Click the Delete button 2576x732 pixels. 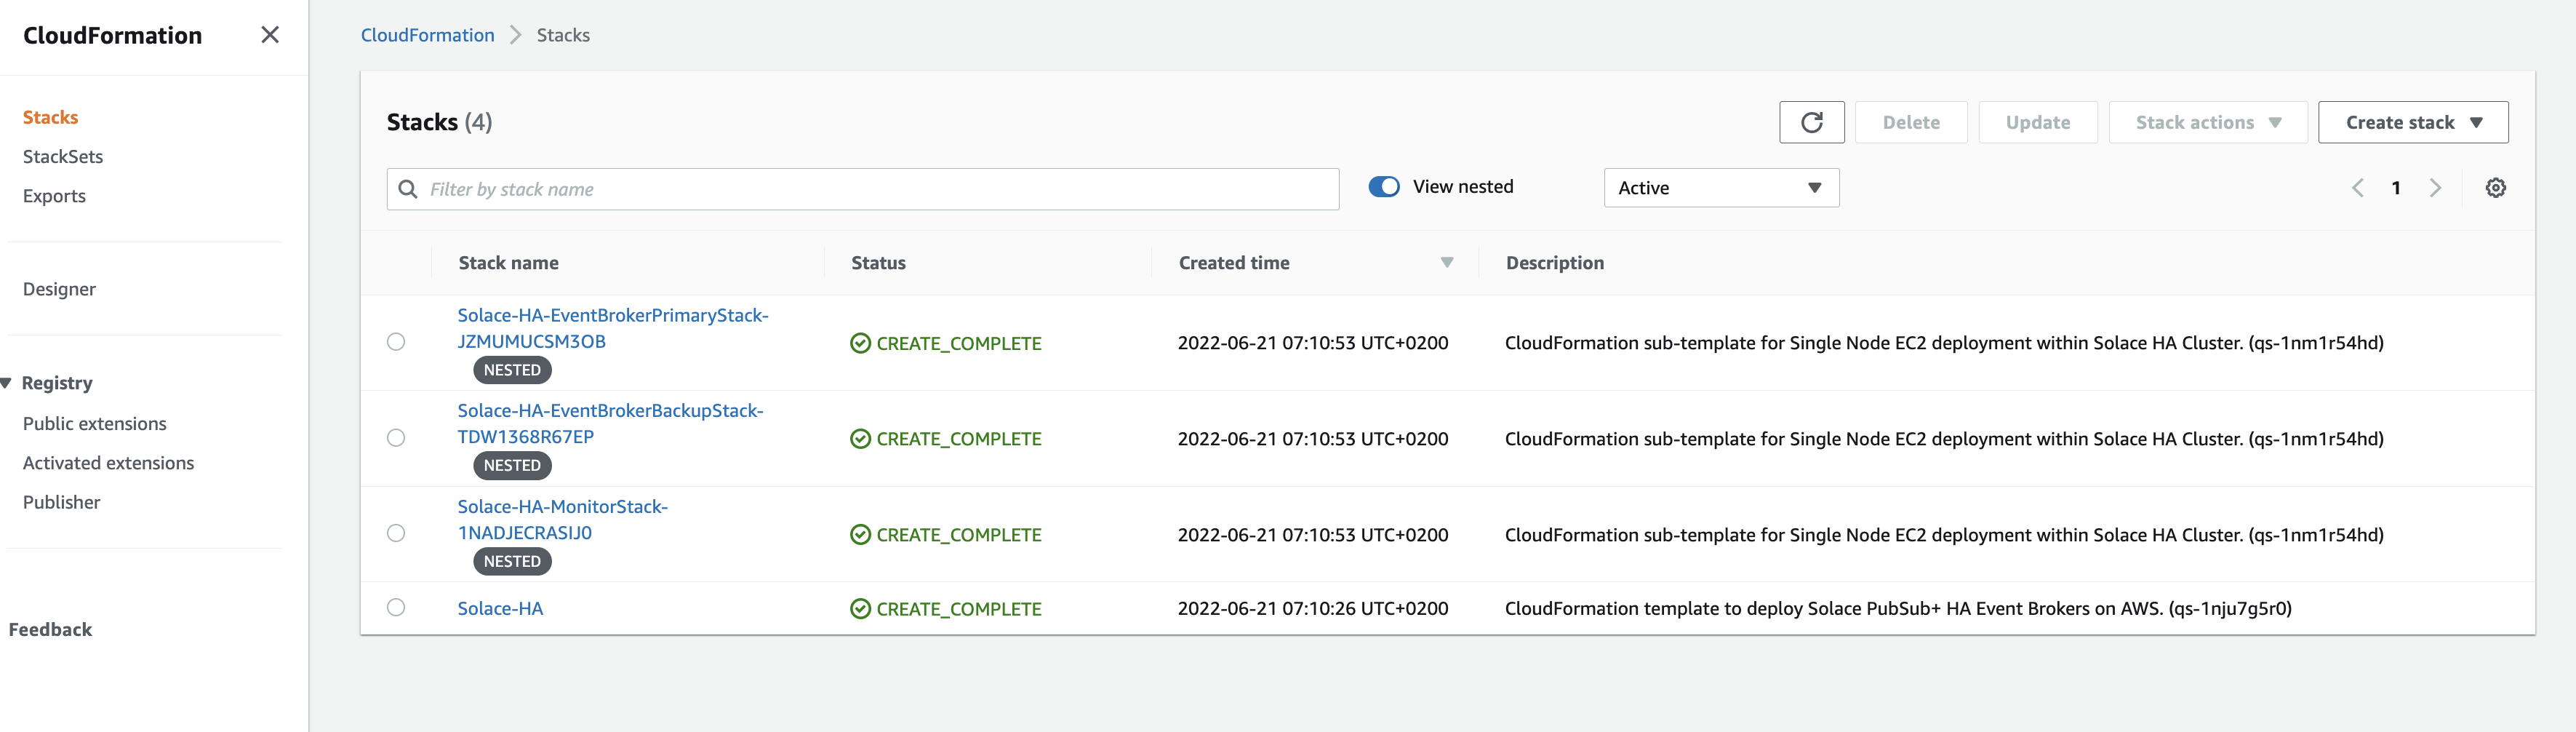(x=1911, y=122)
